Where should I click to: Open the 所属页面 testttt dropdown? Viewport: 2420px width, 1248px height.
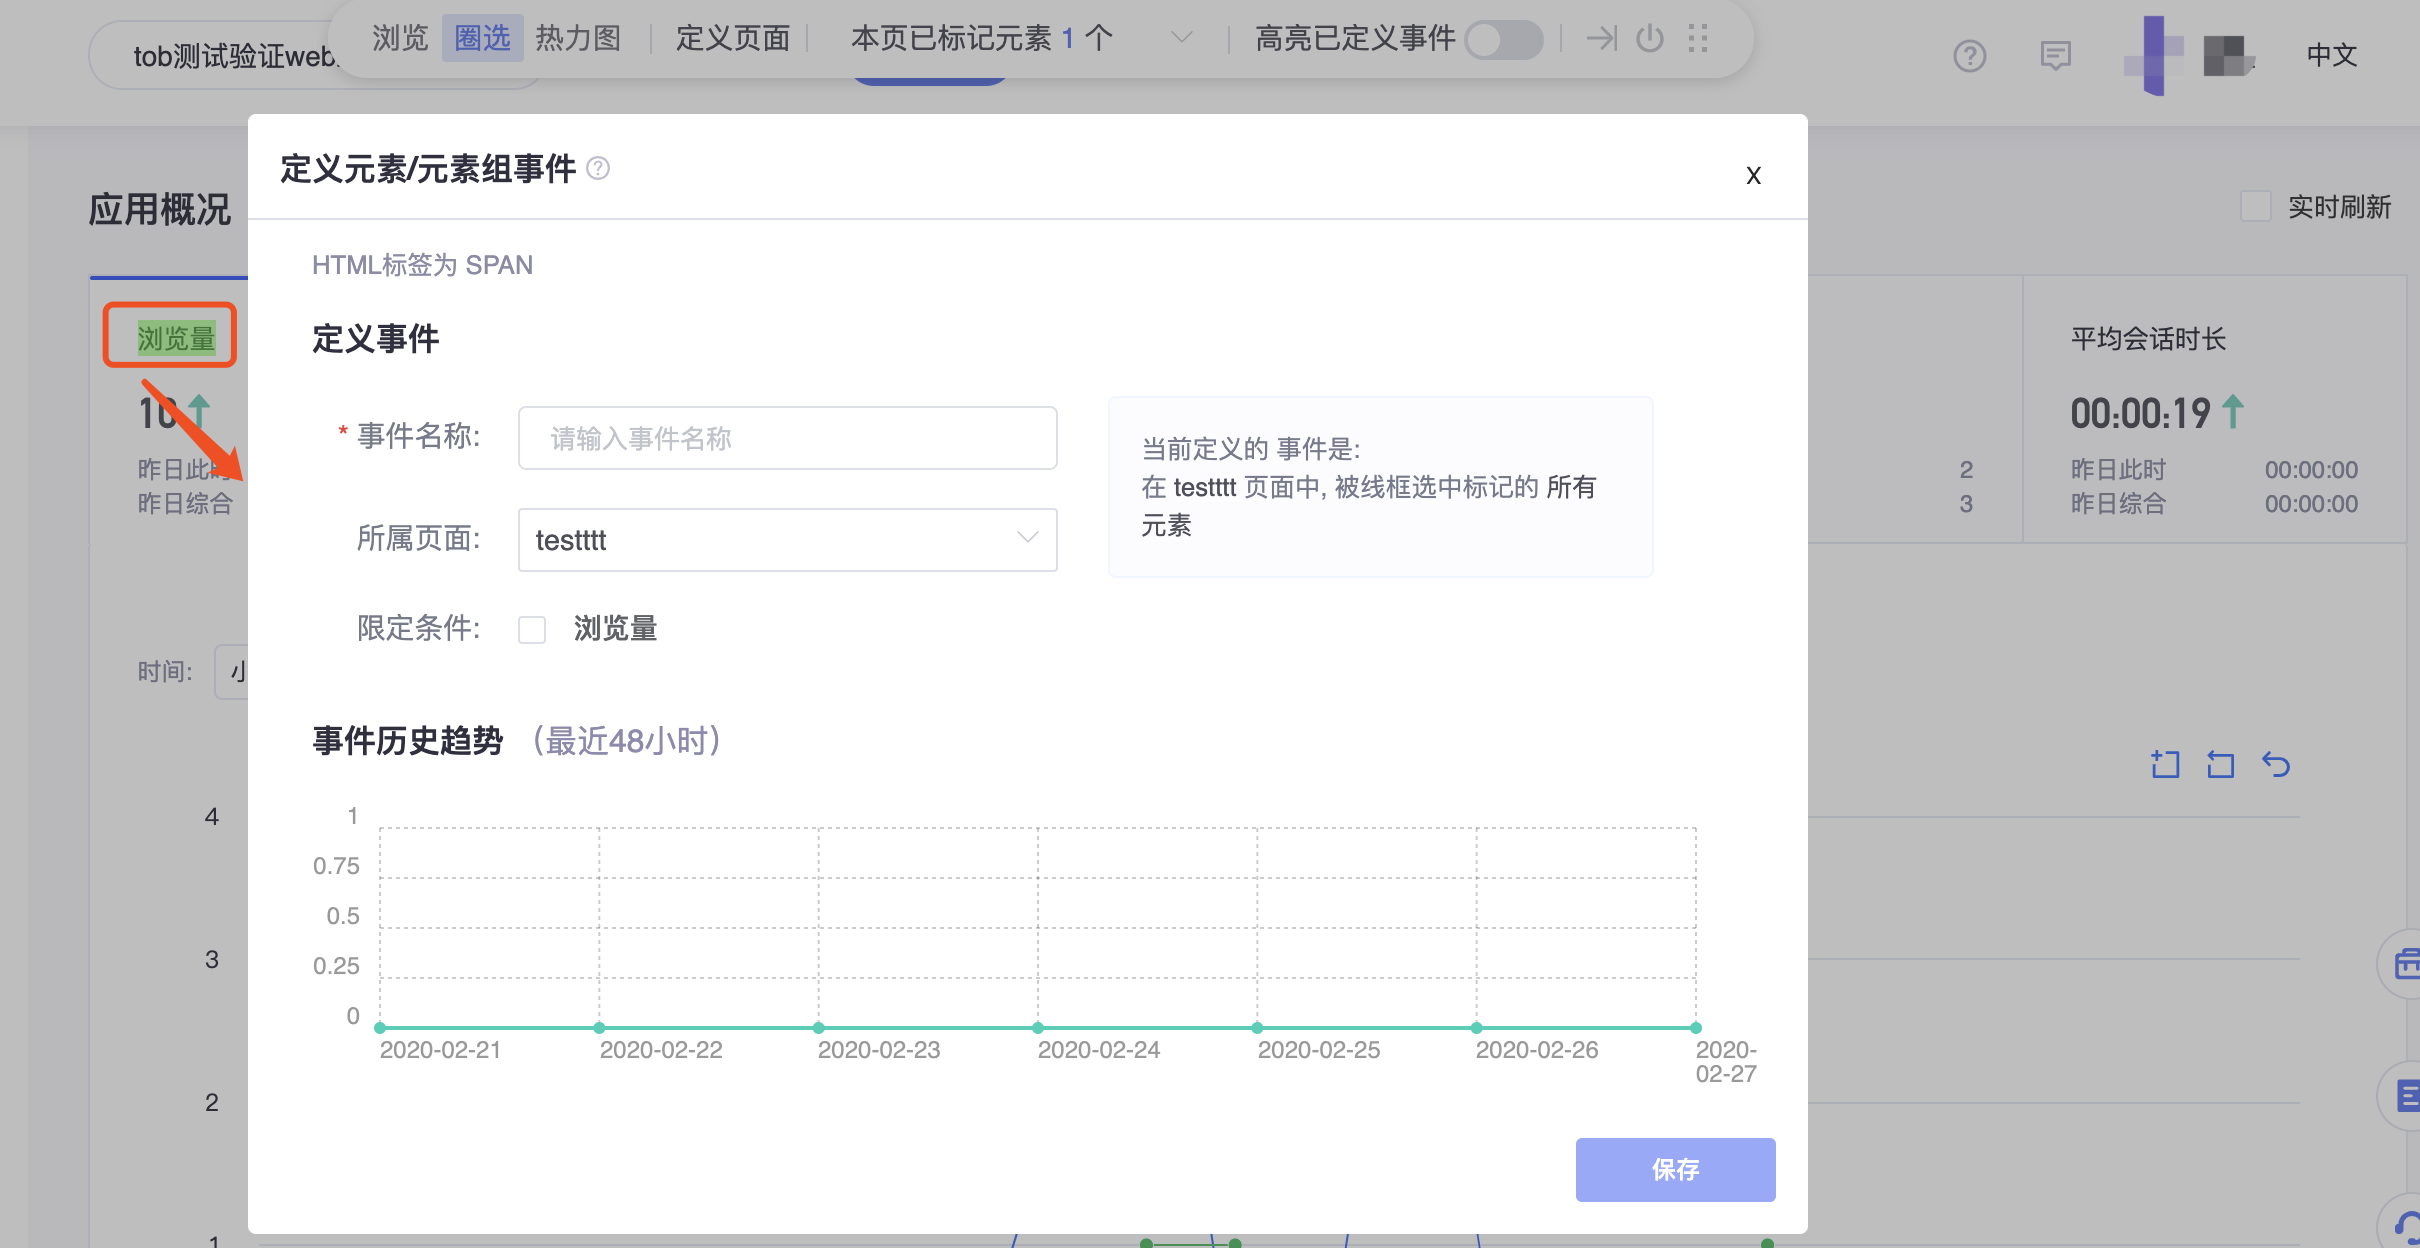[x=788, y=540]
